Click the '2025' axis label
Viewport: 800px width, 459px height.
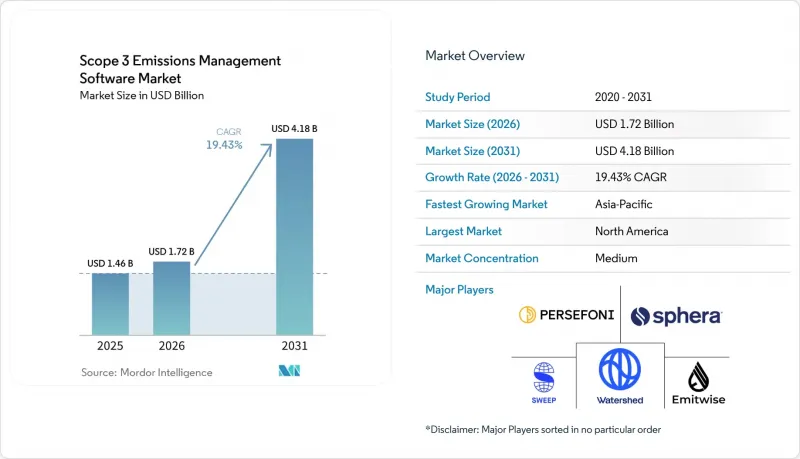pos(110,346)
